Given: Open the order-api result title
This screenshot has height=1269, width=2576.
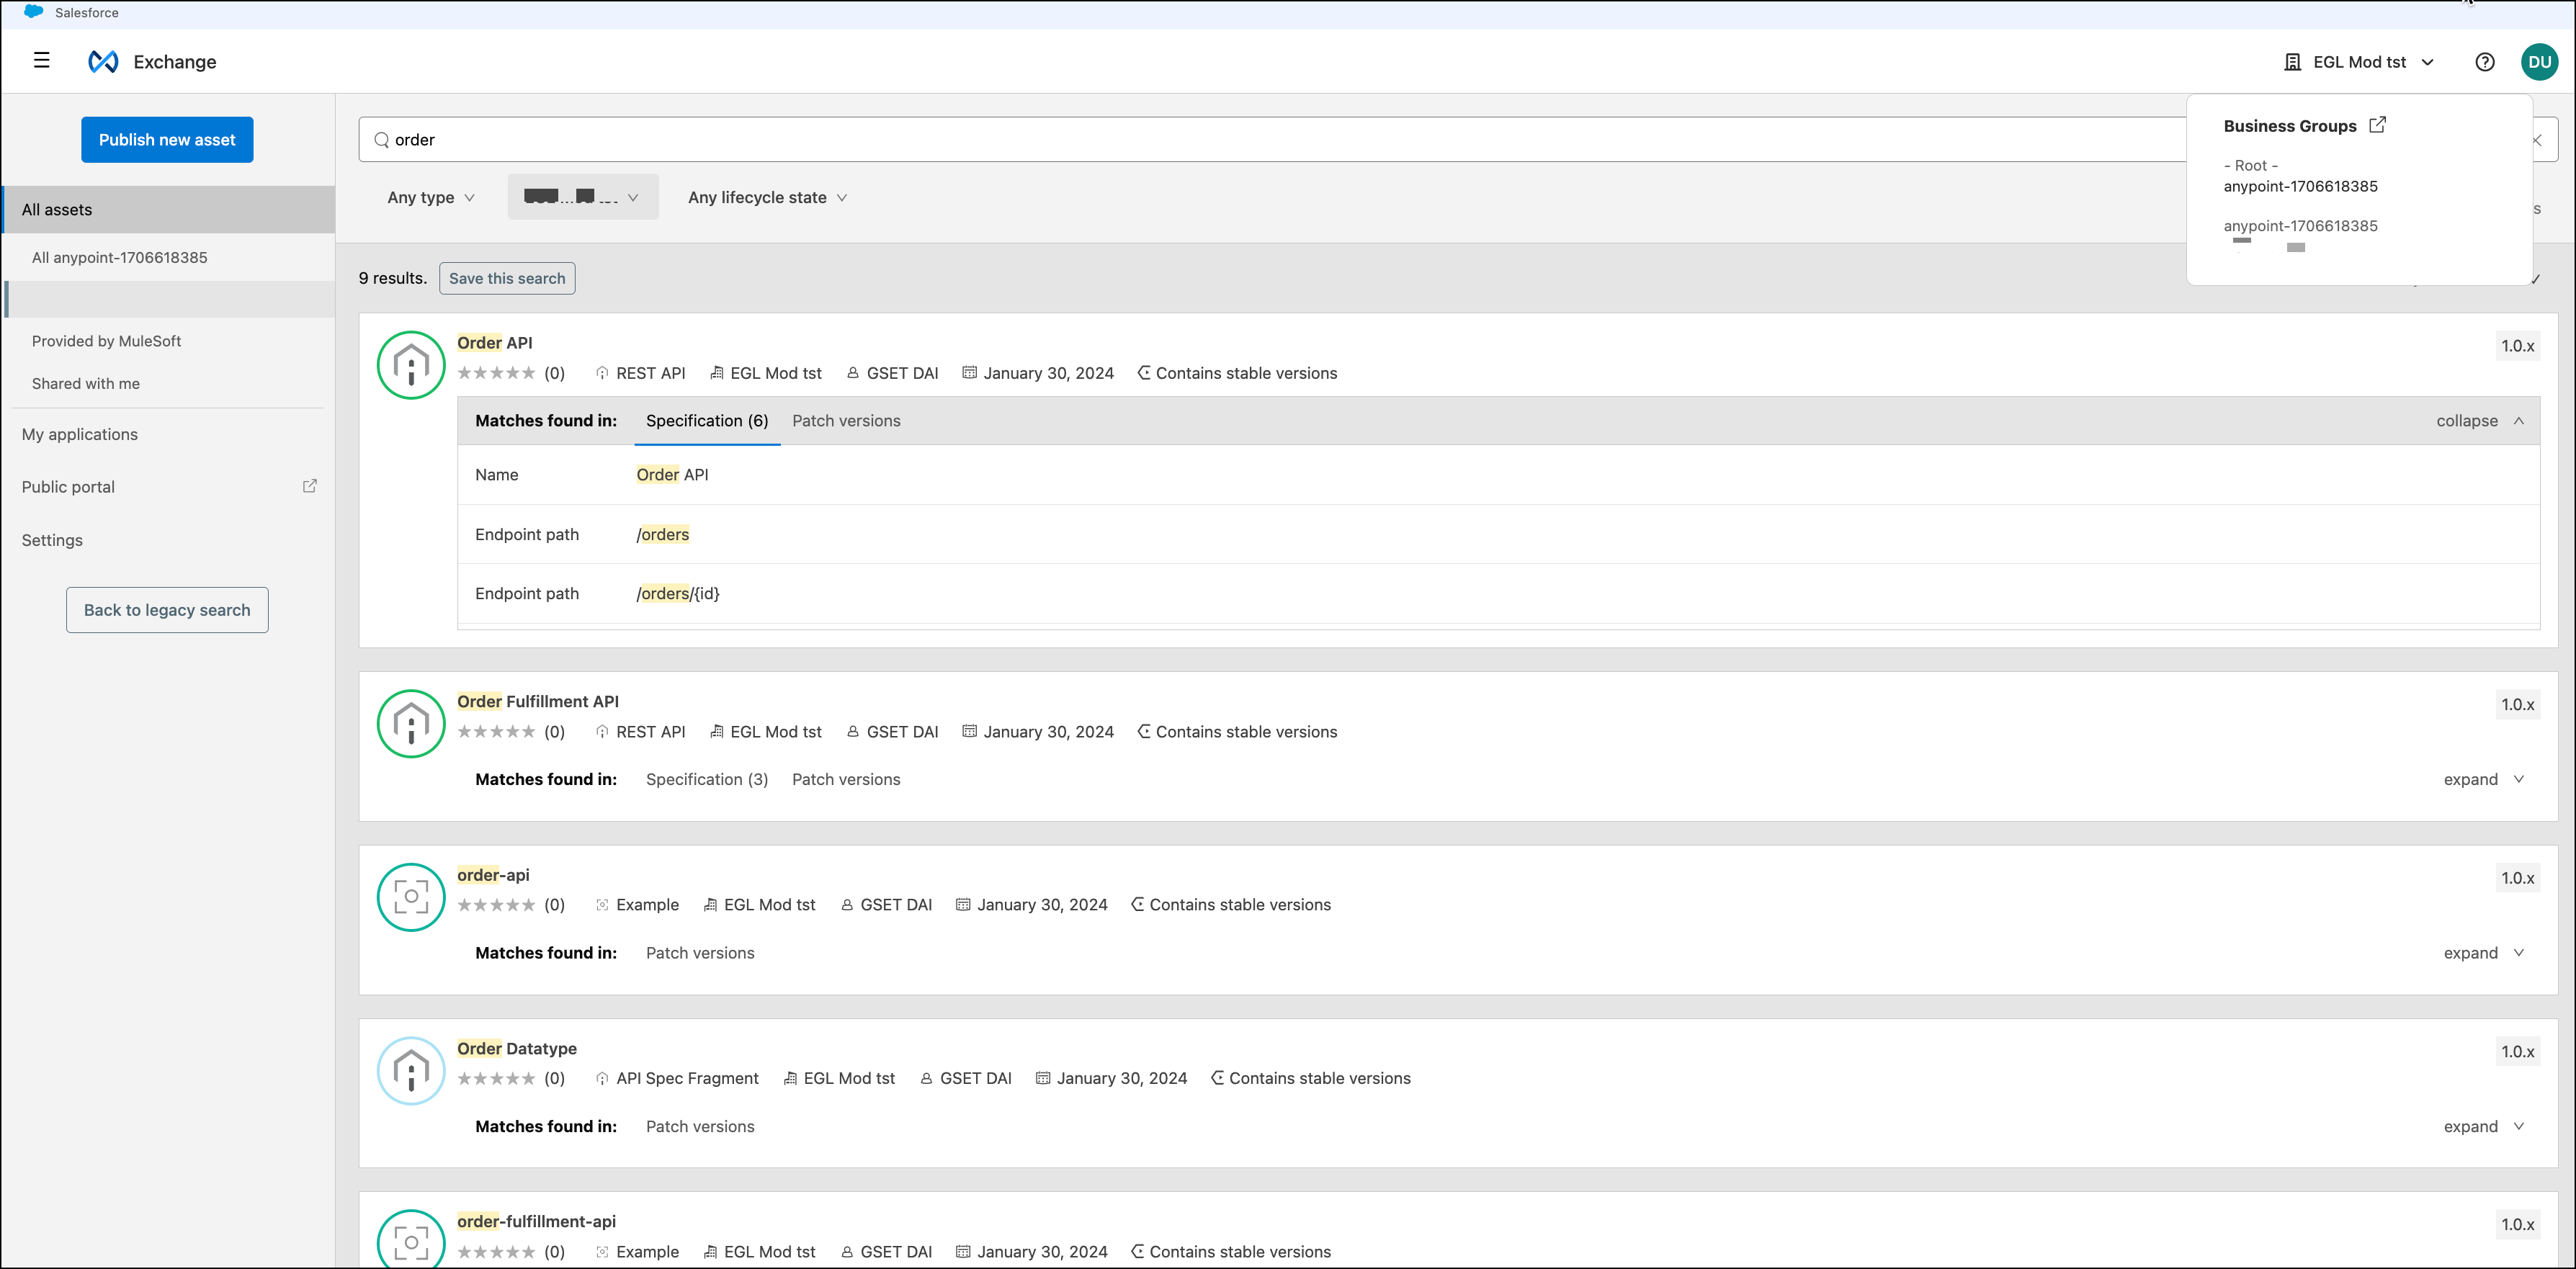Looking at the screenshot, I should (x=493, y=875).
